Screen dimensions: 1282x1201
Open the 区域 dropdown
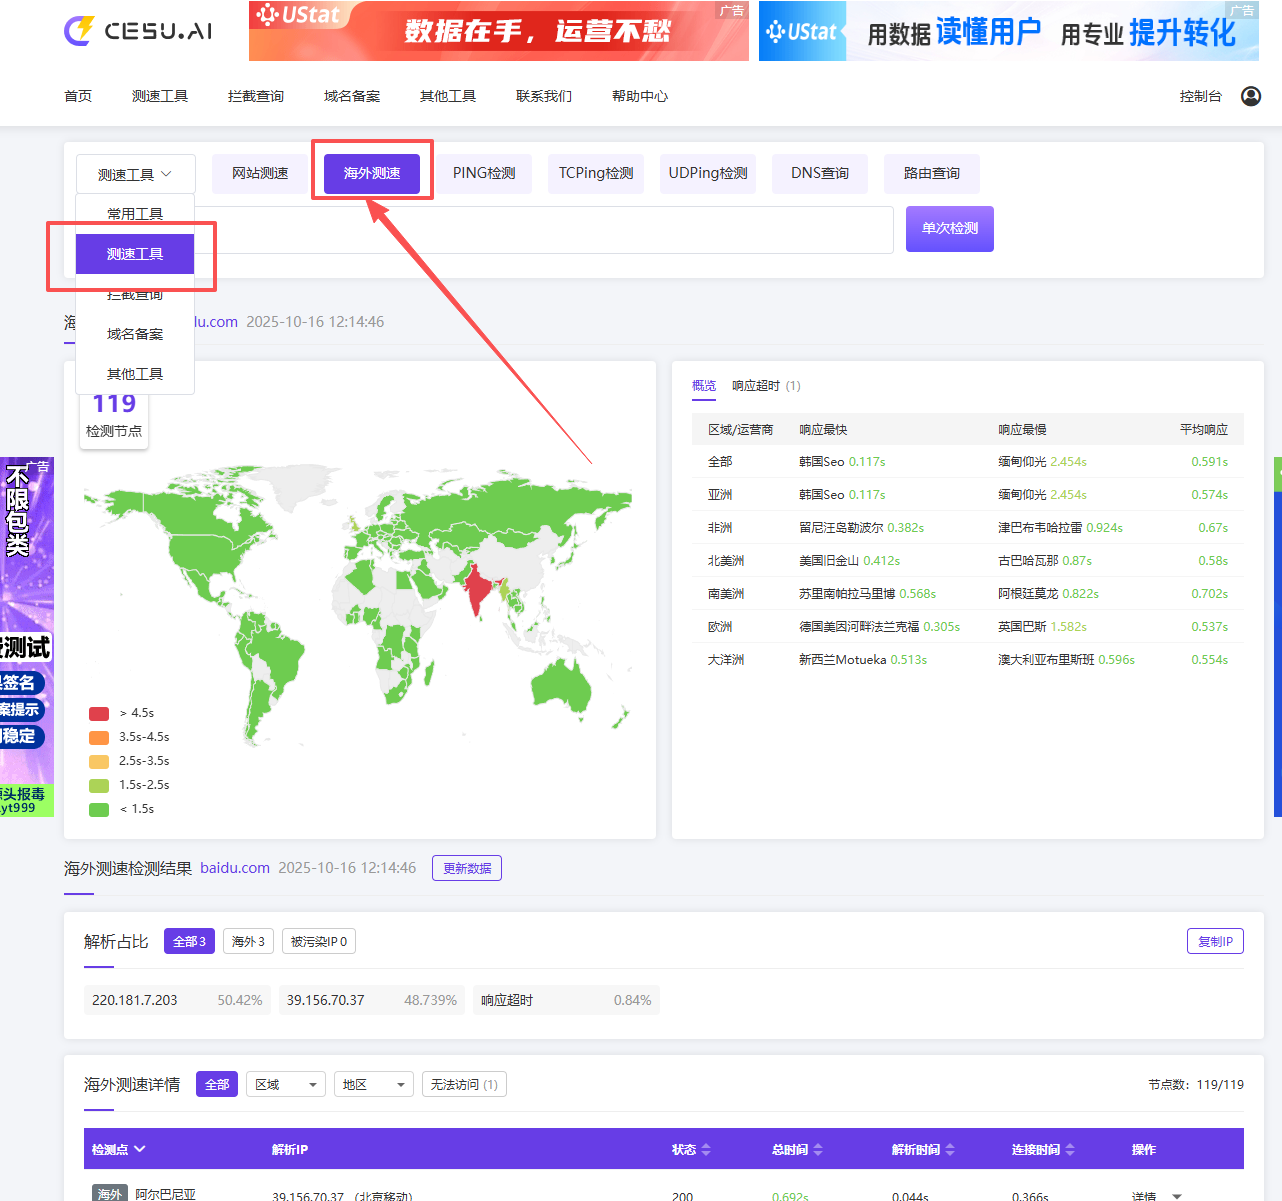pos(285,1085)
